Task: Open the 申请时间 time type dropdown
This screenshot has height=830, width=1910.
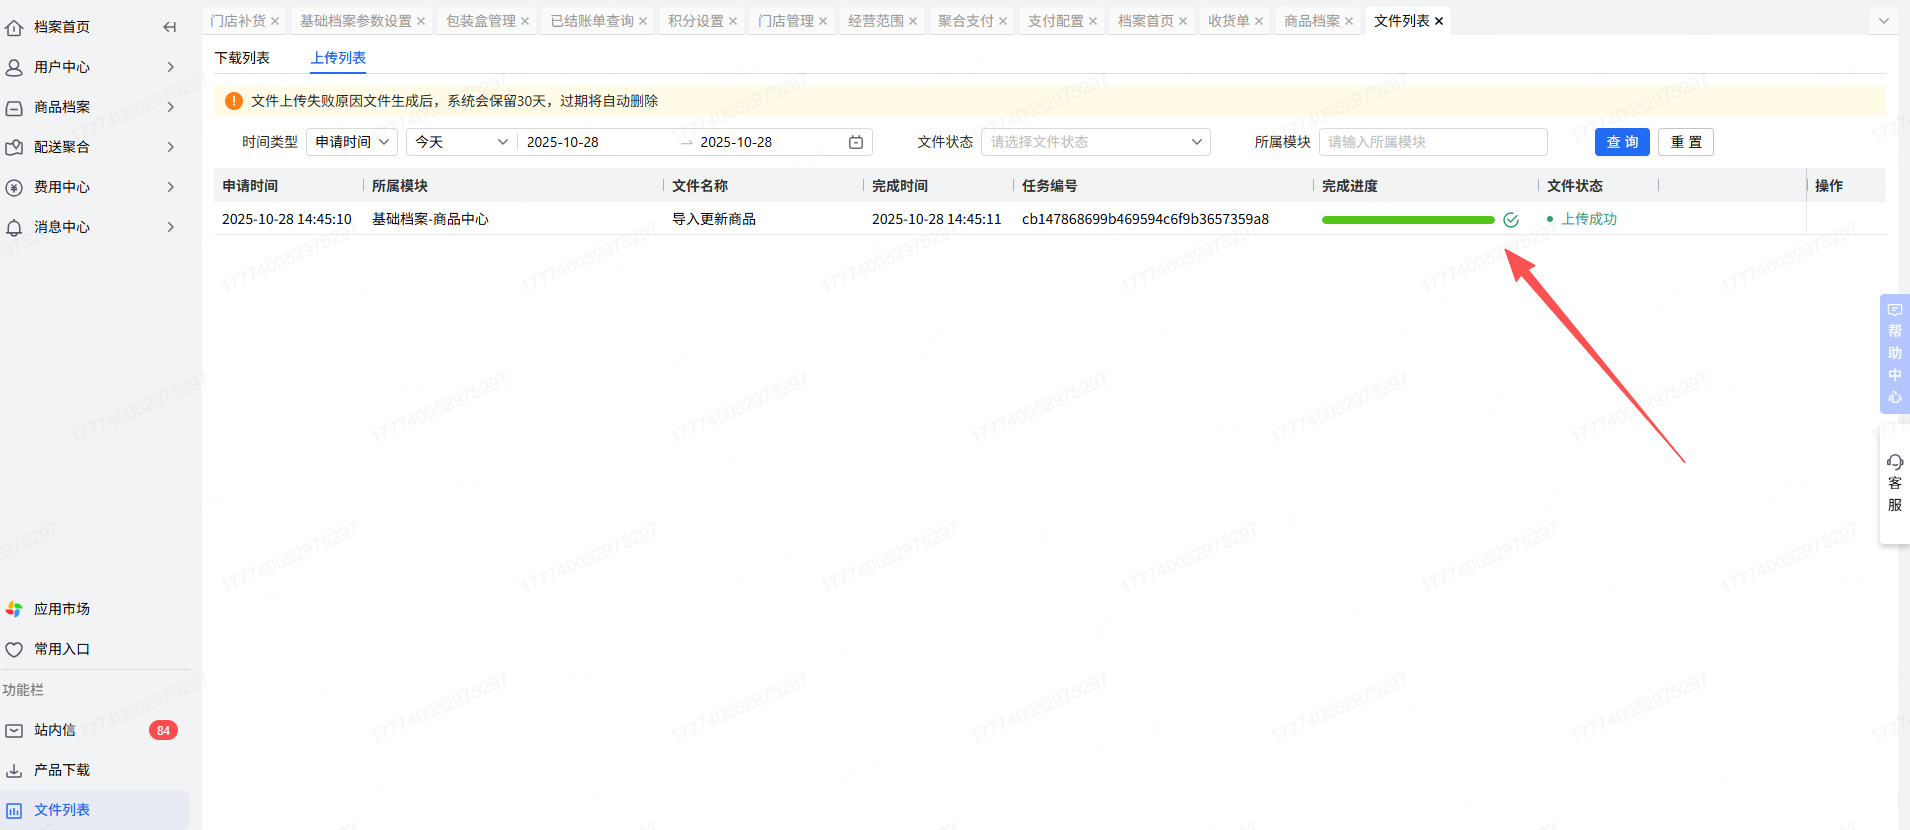Action: point(352,142)
